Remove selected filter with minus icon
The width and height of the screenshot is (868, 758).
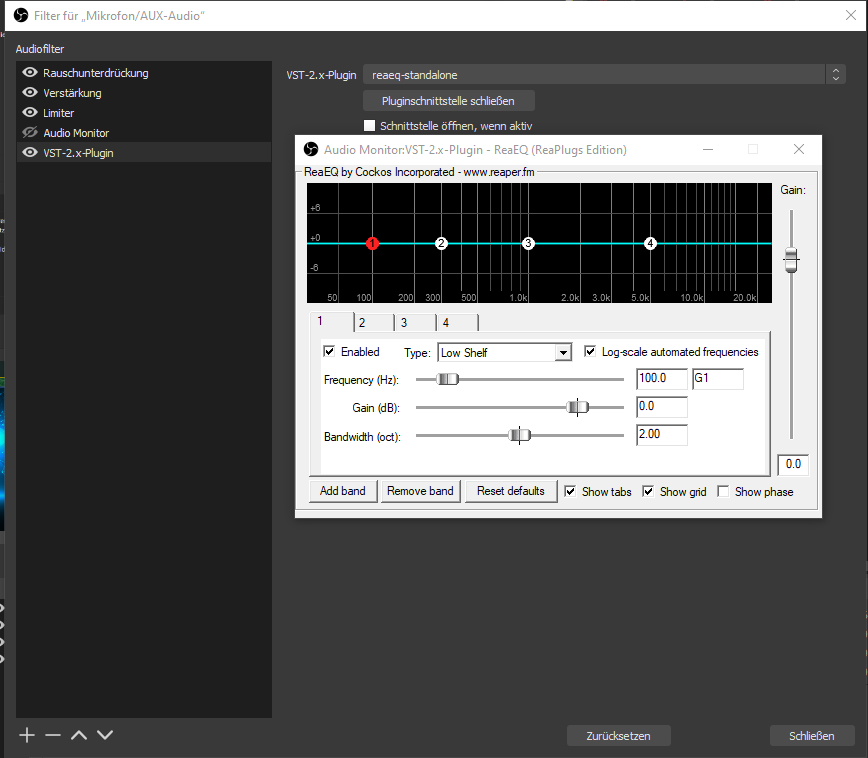point(53,735)
